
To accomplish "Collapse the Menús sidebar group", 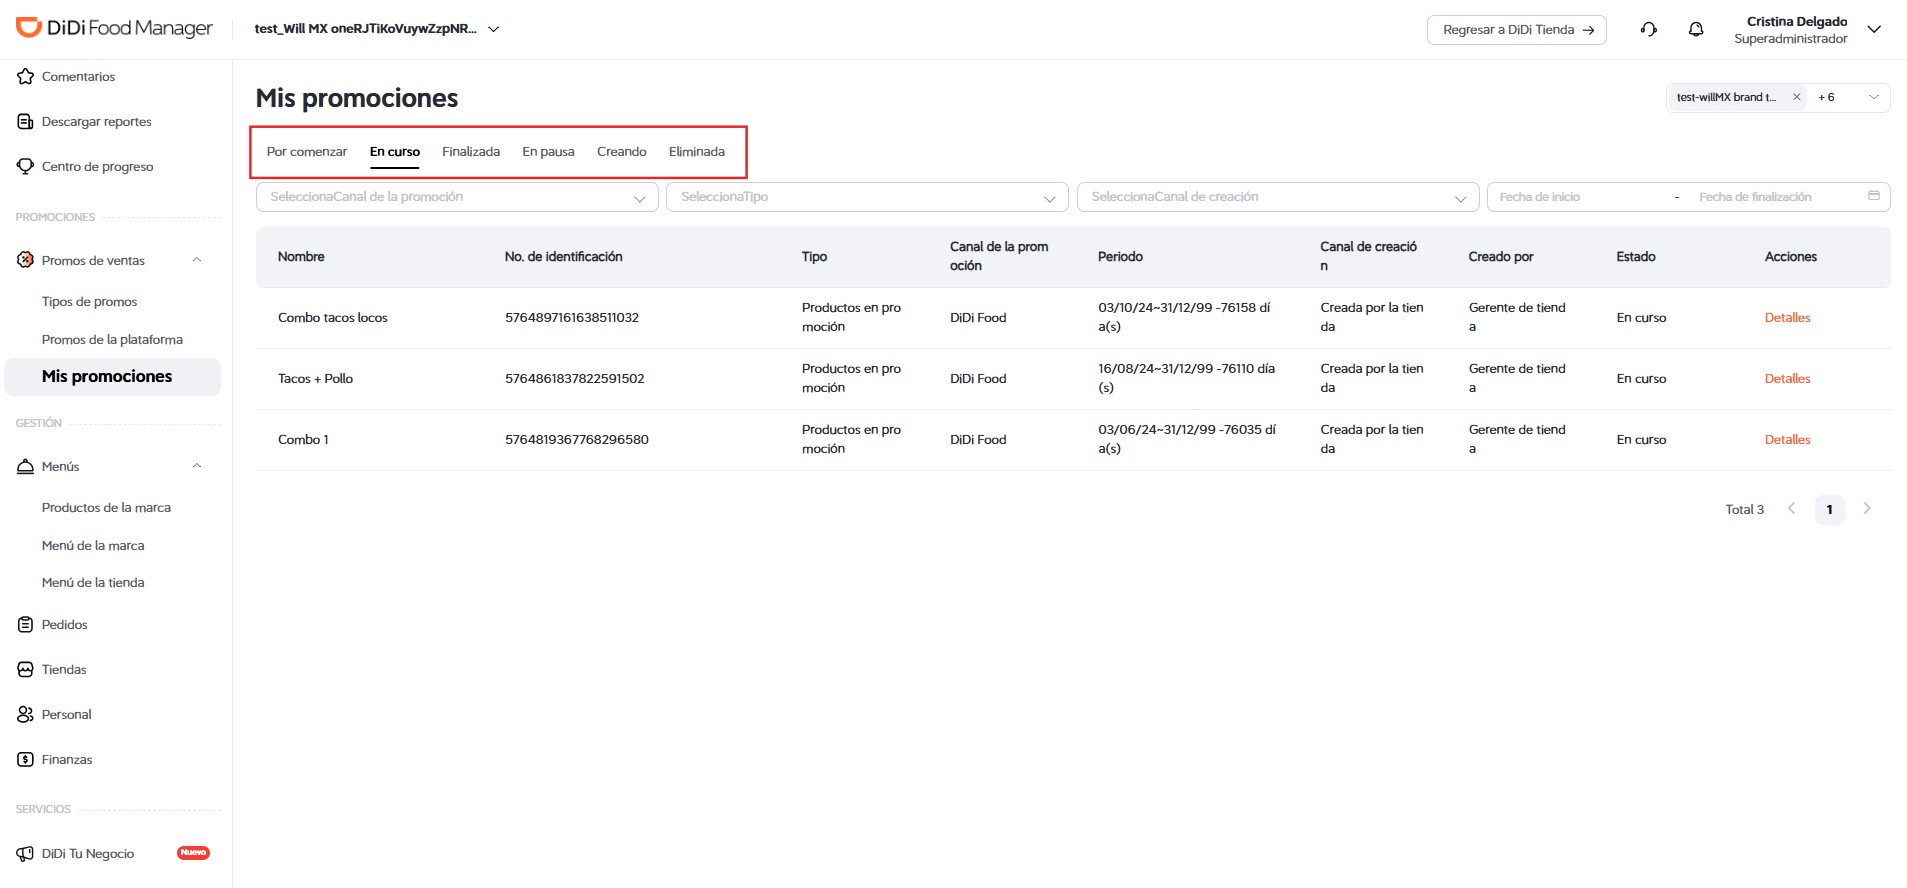I will [x=197, y=466].
